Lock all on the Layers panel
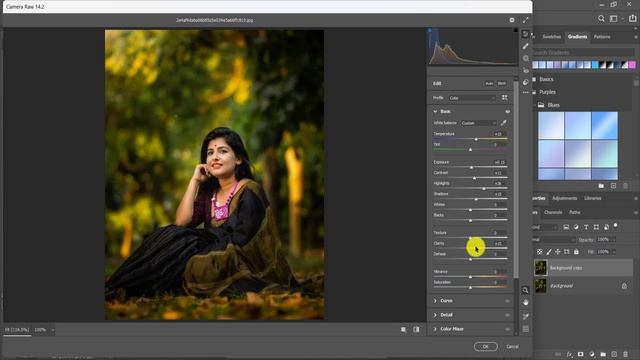Screen dimensions: 640x360 [x=576, y=252]
